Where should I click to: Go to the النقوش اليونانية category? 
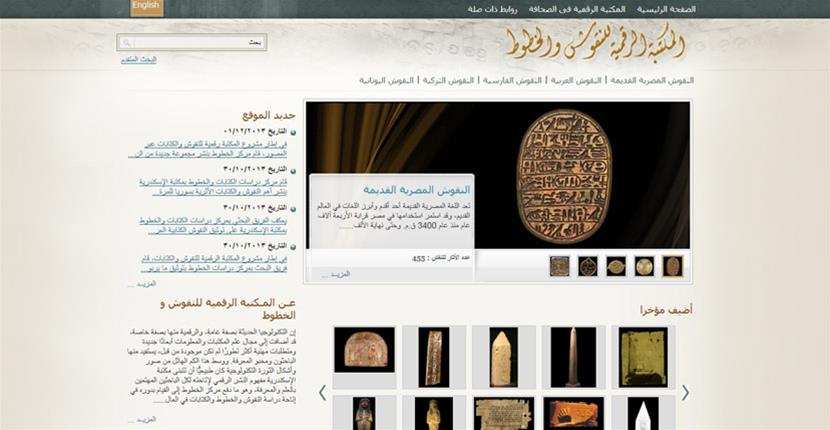pos(386,80)
